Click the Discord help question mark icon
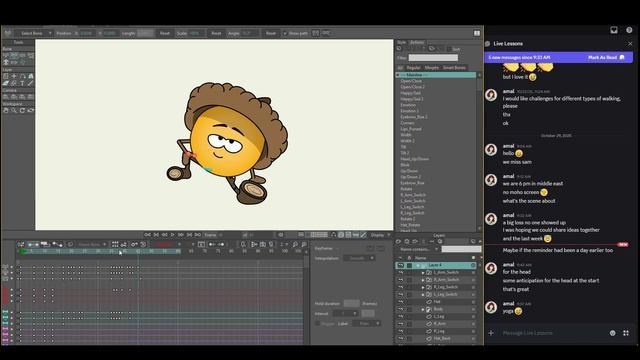Viewport: 640px width, 360px height. [629, 30]
